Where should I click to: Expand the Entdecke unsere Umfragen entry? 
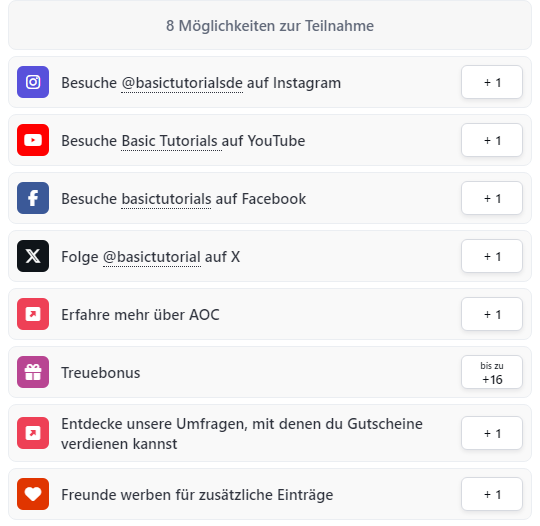pyautogui.click(x=270, y=433)
